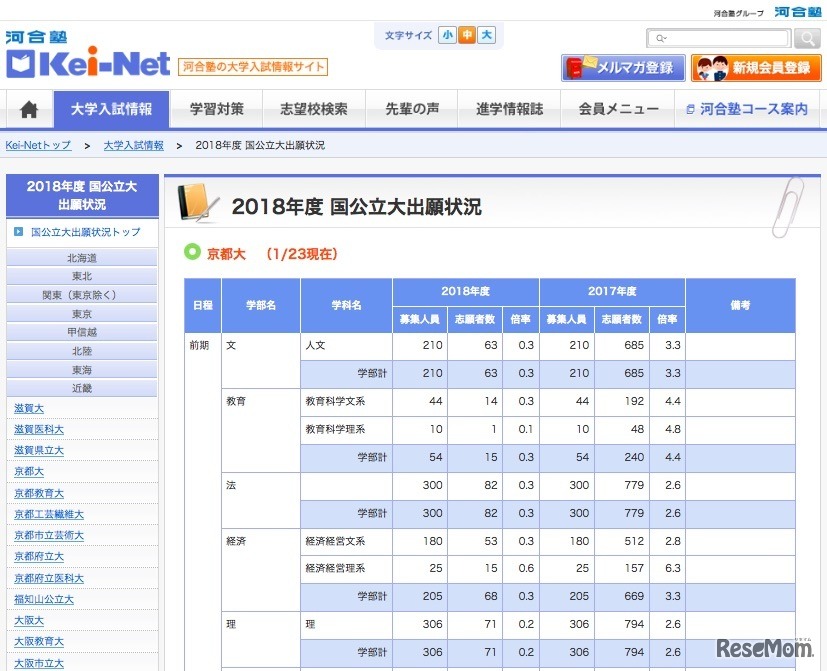Open the 進学情報誌 menu item

click(x=509, y=110)
